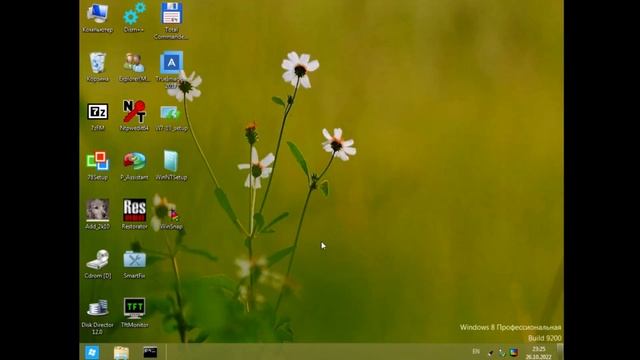Open the Компьютер desktop icon

pos(98,18)
